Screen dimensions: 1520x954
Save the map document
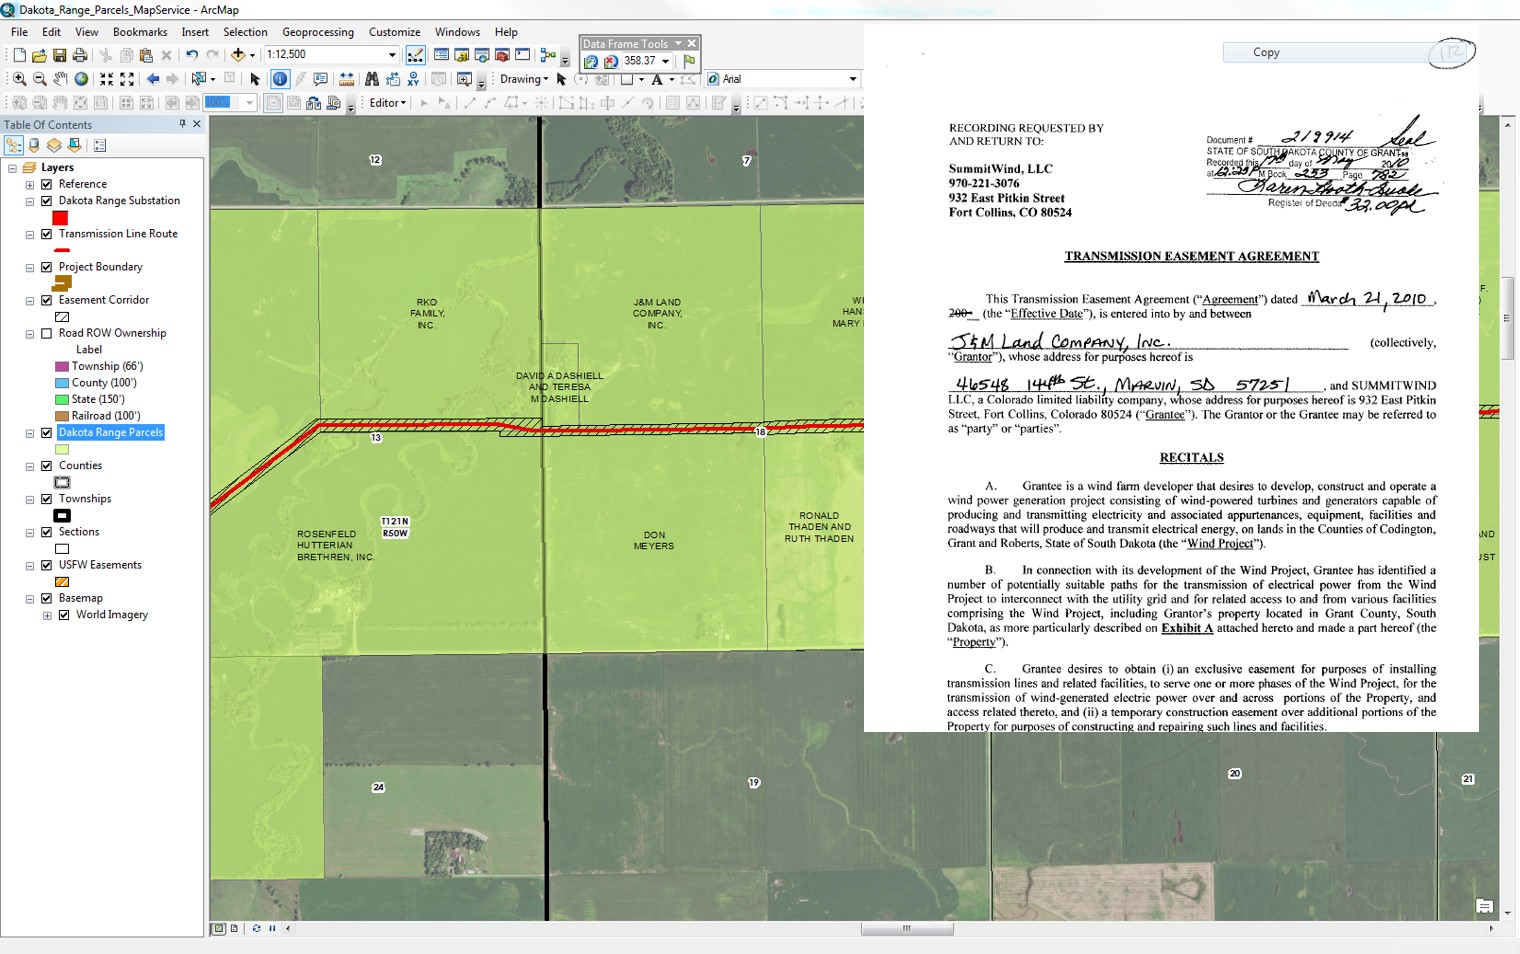59,55
